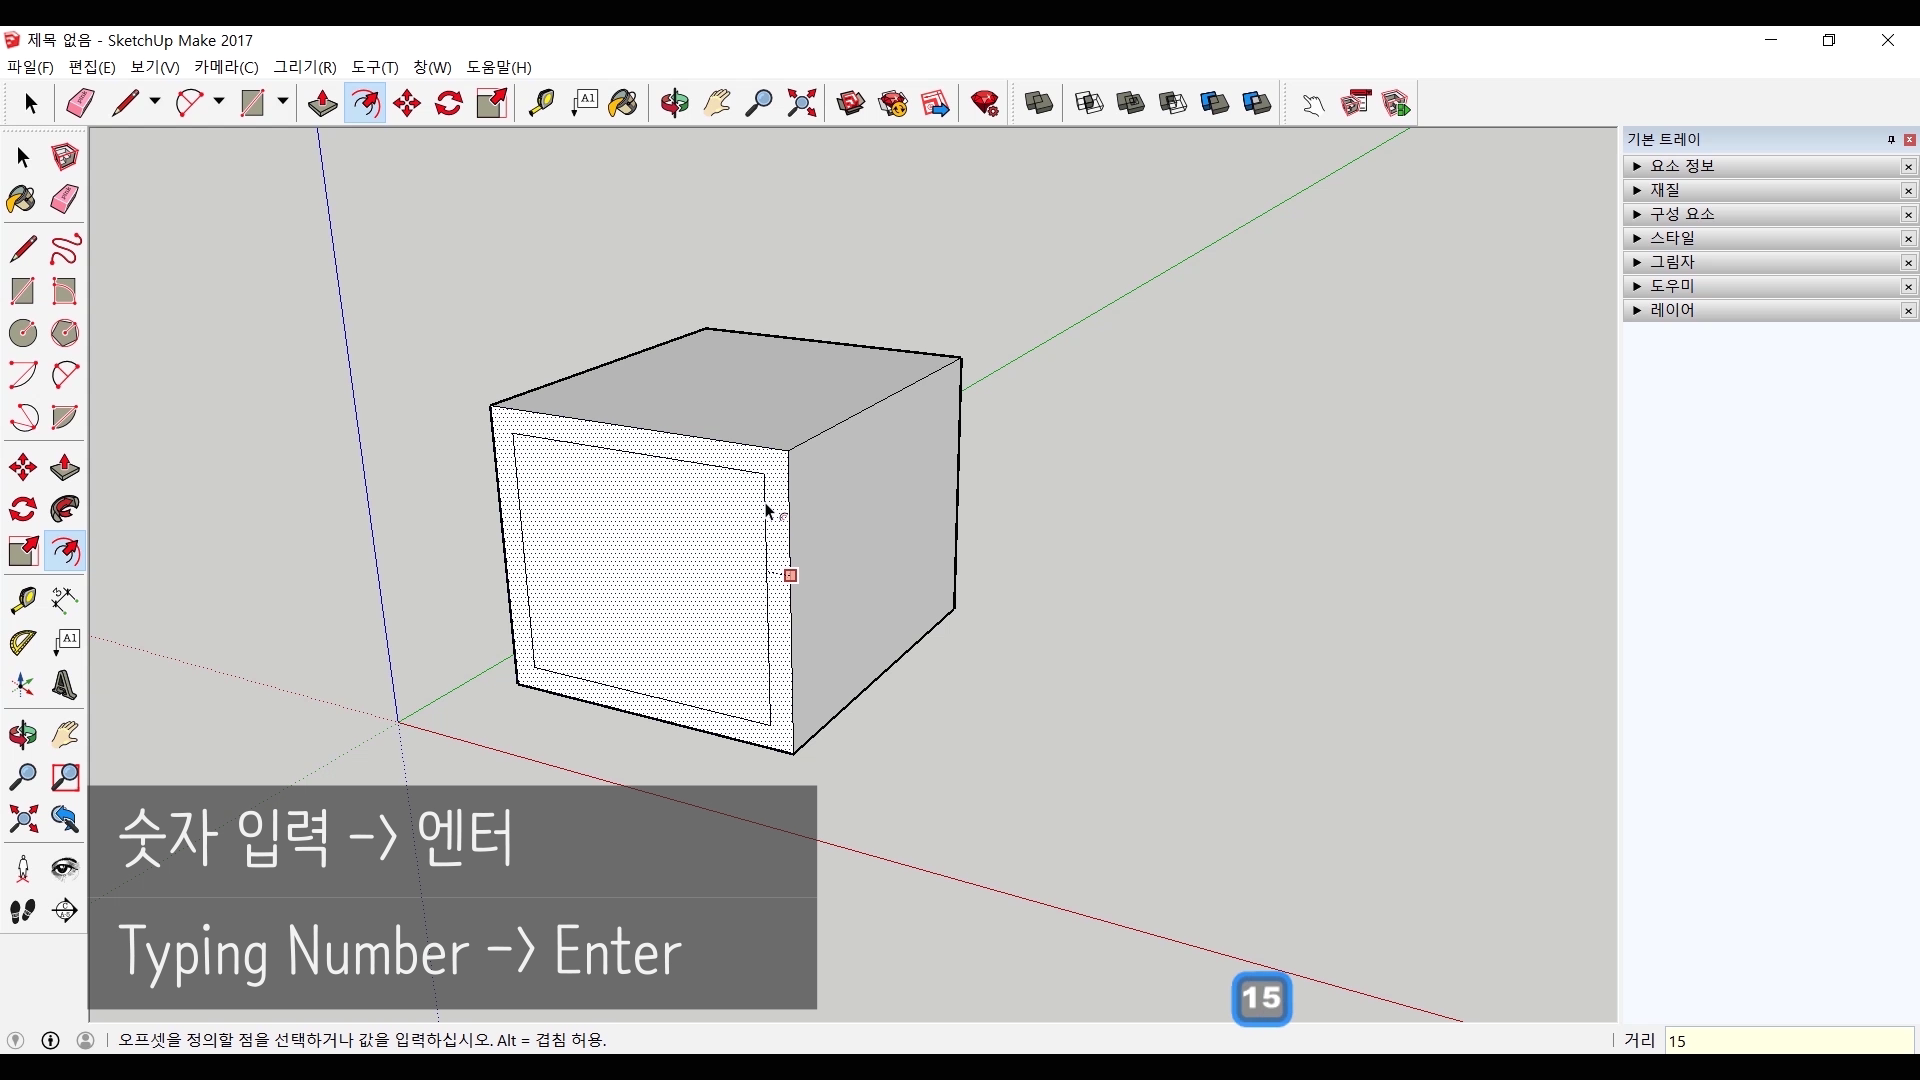This screenshot has width=1920, height=1080.
Task: Select the Eraser tool in top toolbar
Action: pos(80,103)
